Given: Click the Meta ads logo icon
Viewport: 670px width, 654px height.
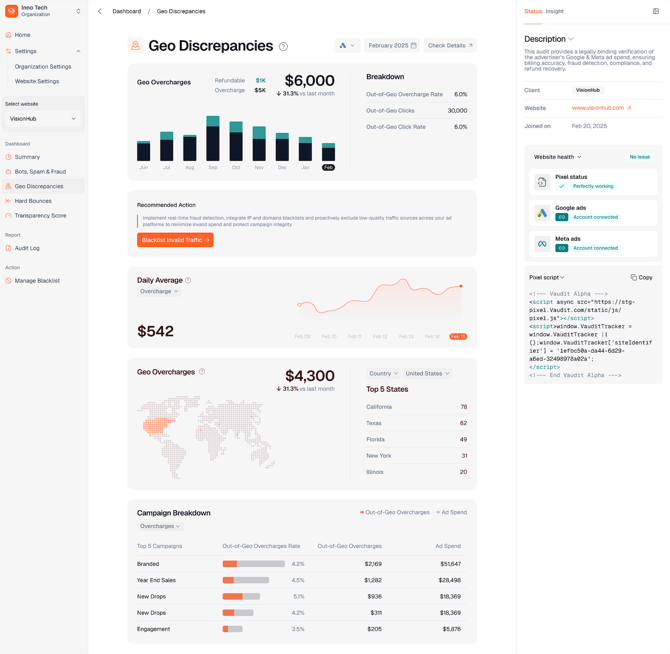Looking at the screenshot, I should pyautogui.click(x=542, y=244).
